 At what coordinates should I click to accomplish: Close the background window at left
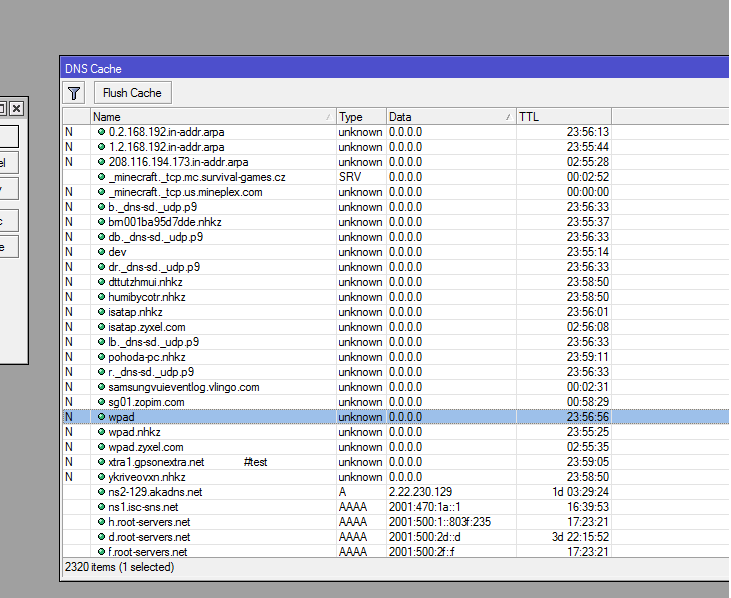(x=16, y=109)
